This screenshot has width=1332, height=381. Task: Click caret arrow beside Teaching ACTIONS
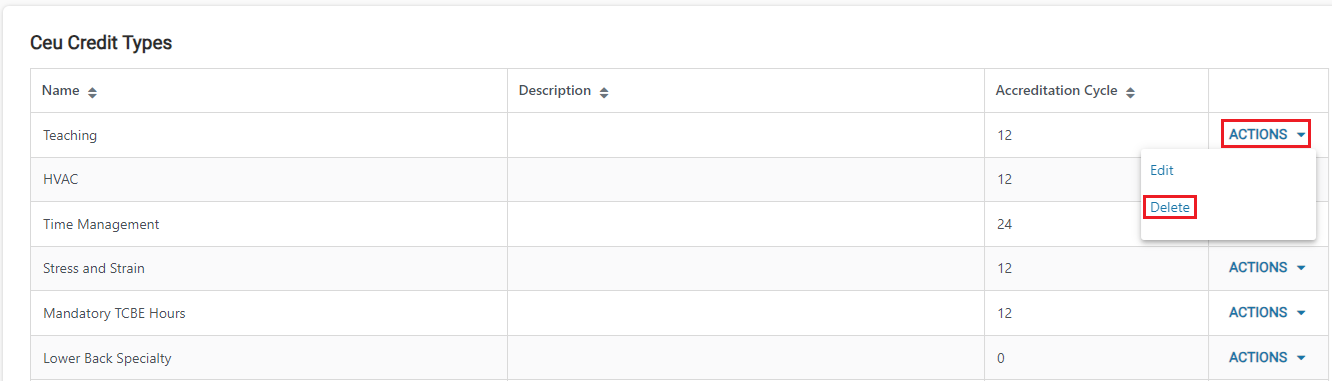point(1301,135)
